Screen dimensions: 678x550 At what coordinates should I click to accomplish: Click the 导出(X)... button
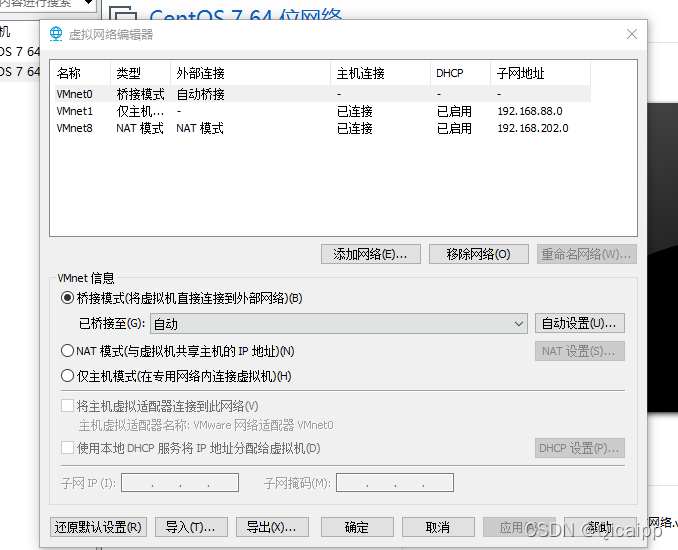point(272,527)
